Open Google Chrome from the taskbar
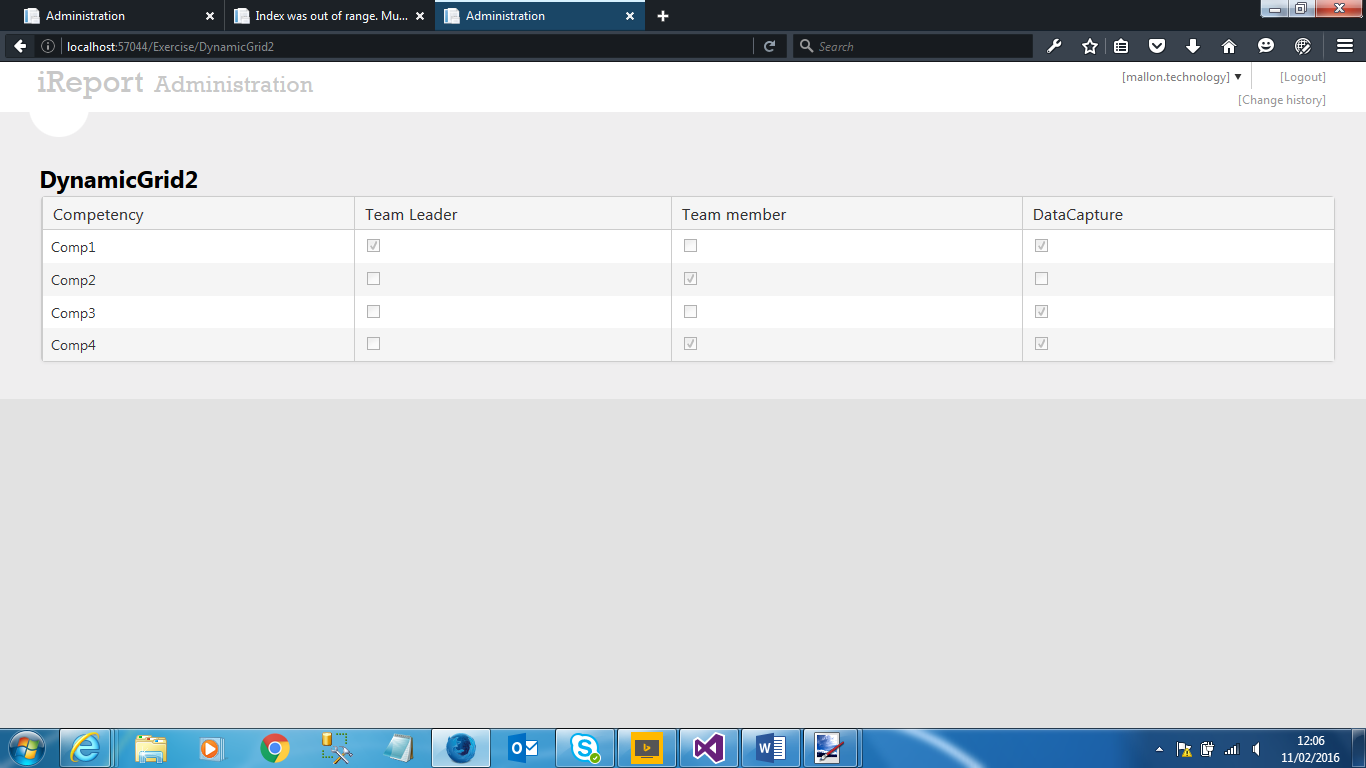 pos(275,748)
